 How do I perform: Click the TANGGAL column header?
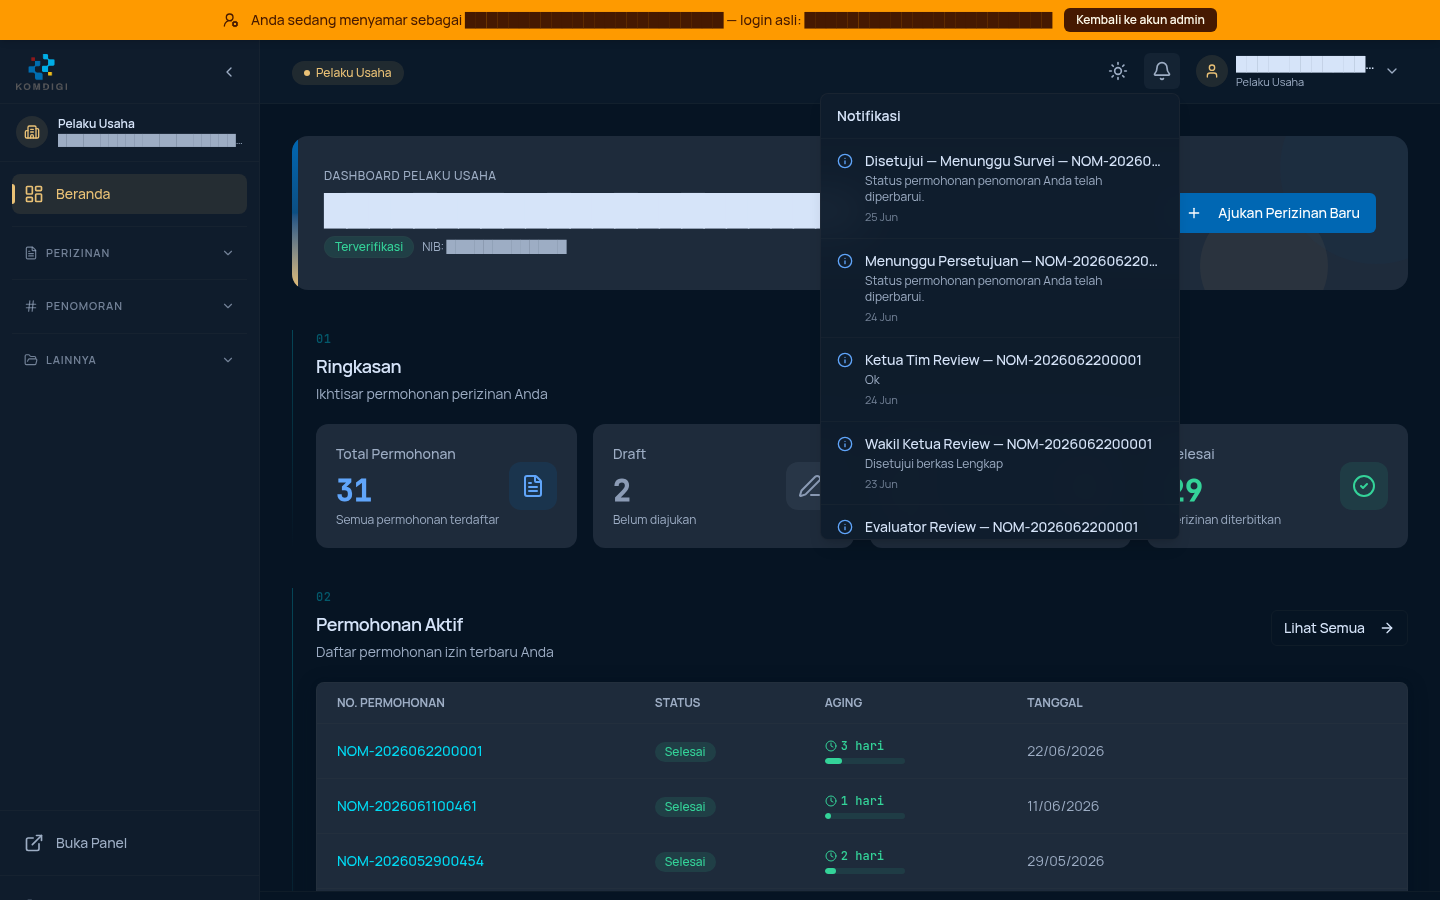(1055, 703)
